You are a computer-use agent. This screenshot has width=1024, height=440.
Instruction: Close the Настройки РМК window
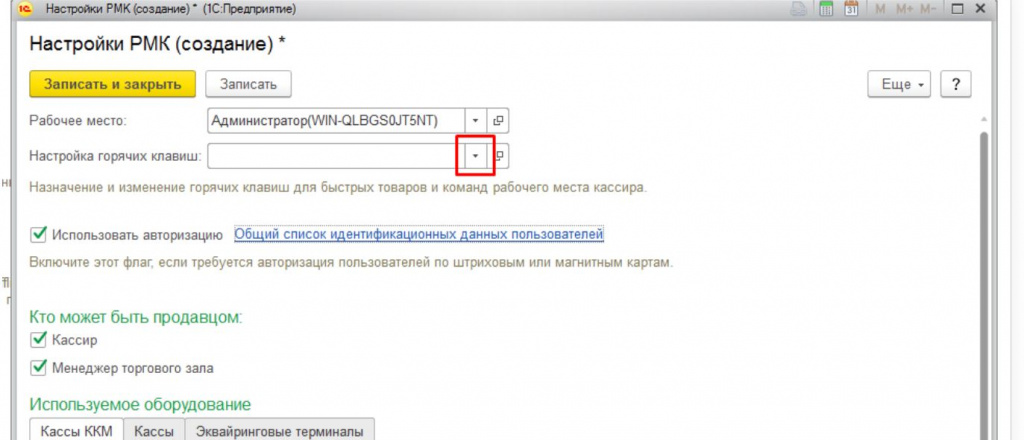coord(980,9)
